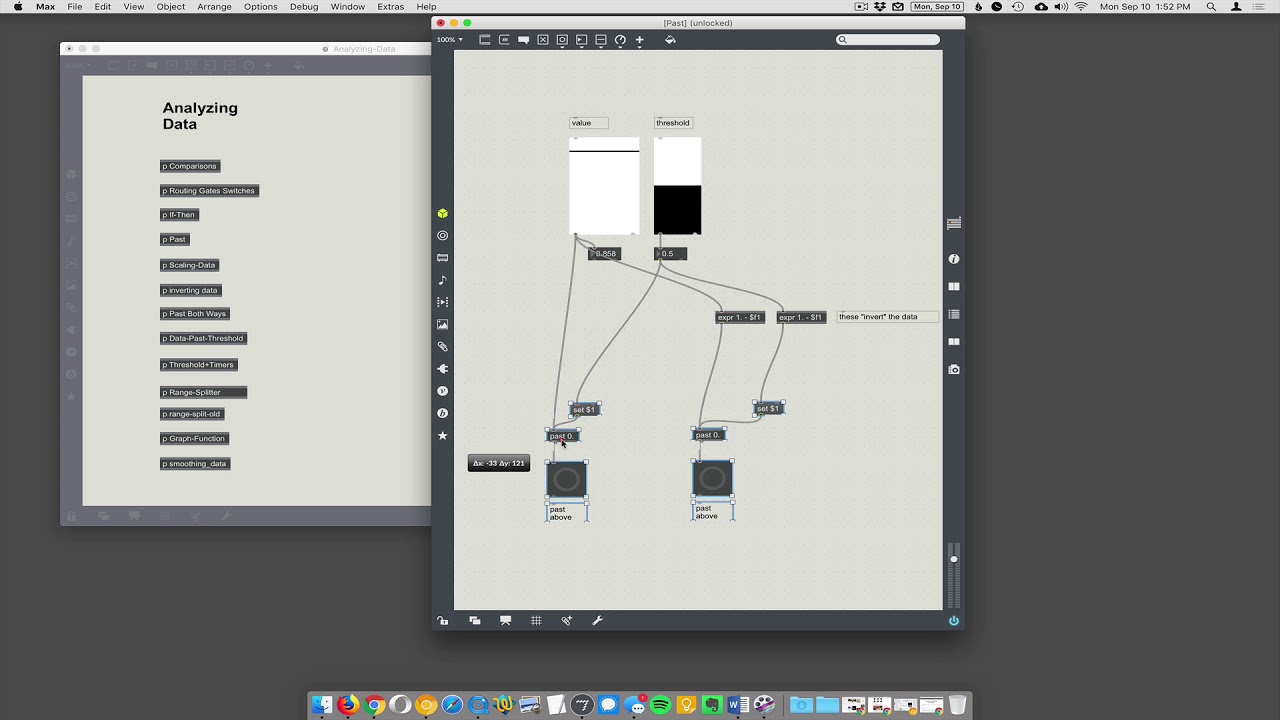Select the left 'set $1' message box
The width and height of the screenshot is (1280, 720).
pyautogui.click(x=585, y=409)
